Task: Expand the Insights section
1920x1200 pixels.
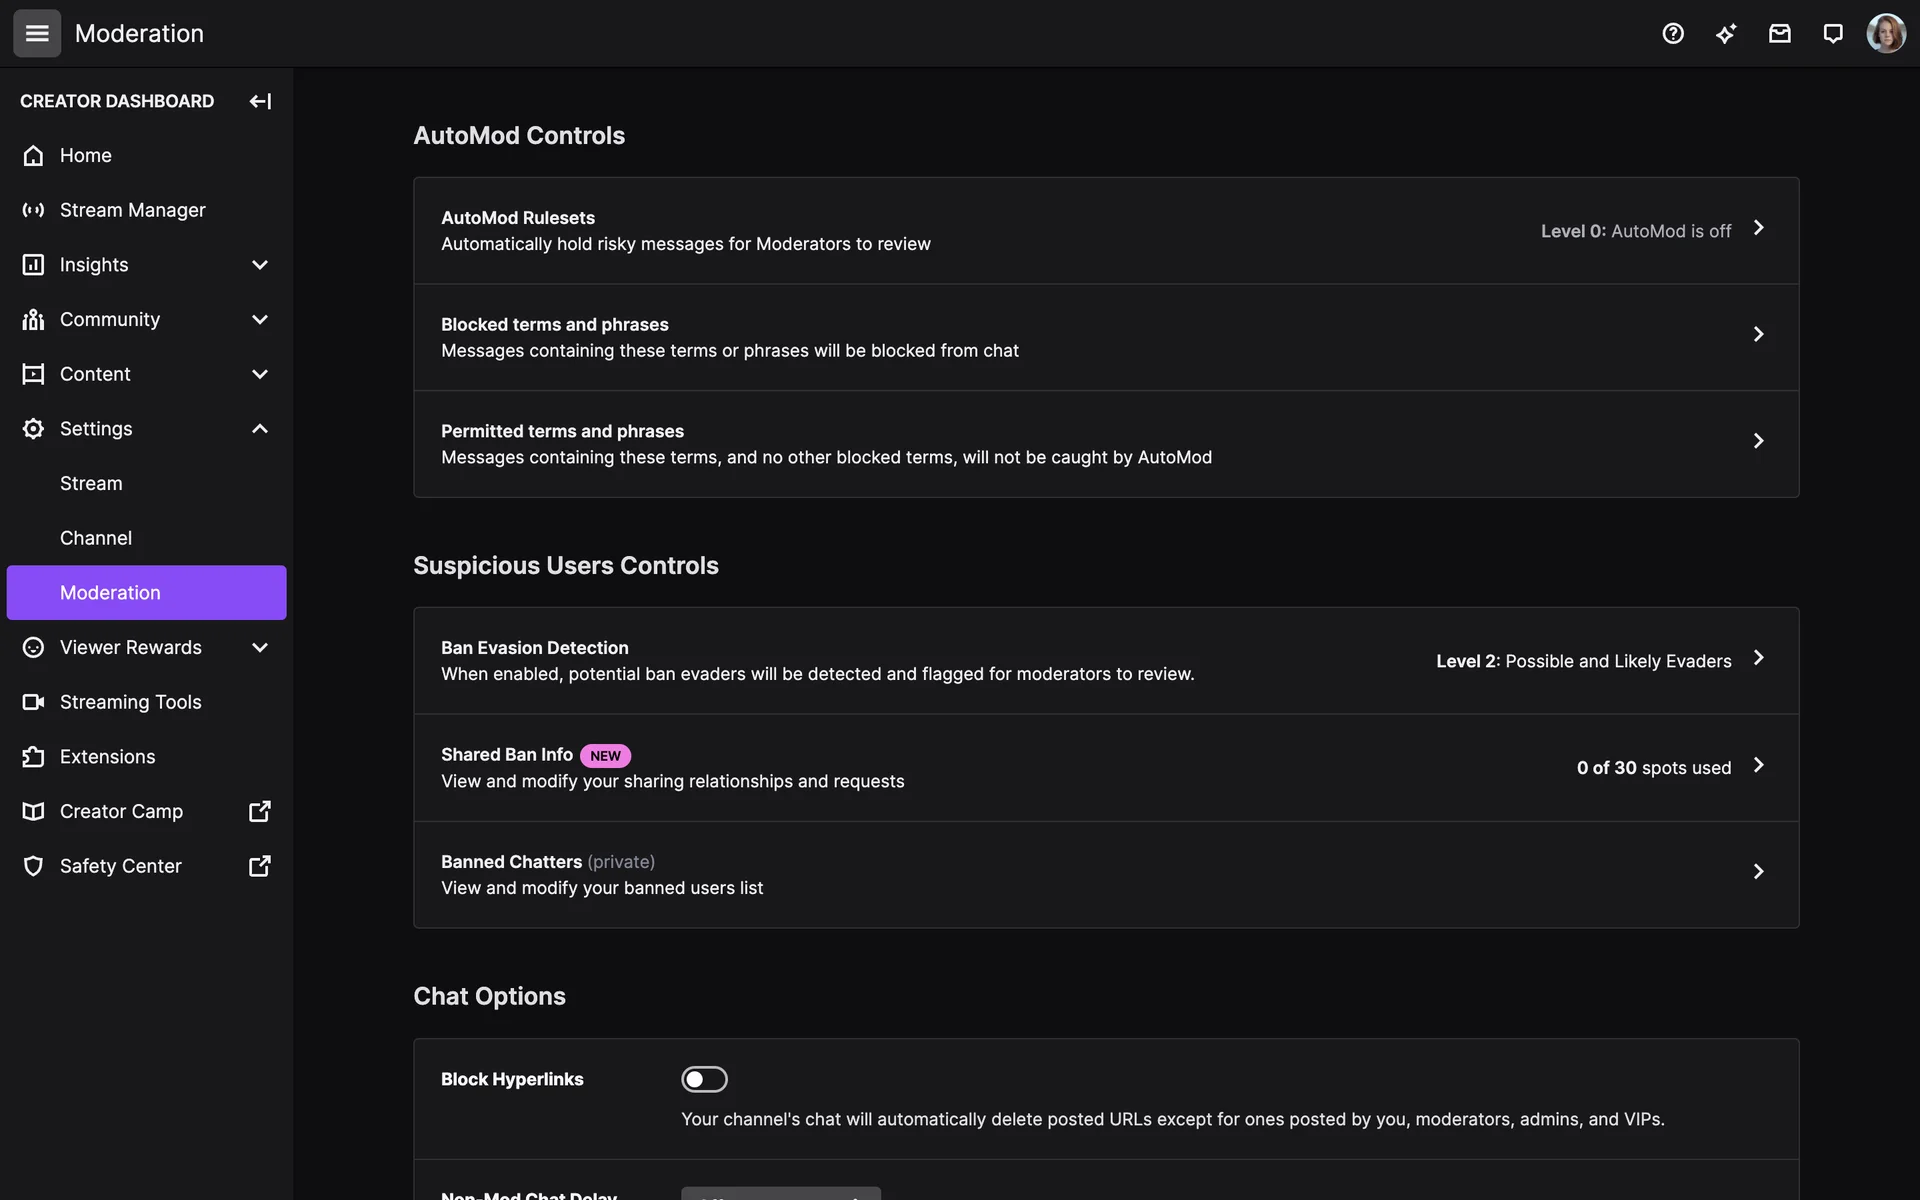Action: tap(259, 265)
